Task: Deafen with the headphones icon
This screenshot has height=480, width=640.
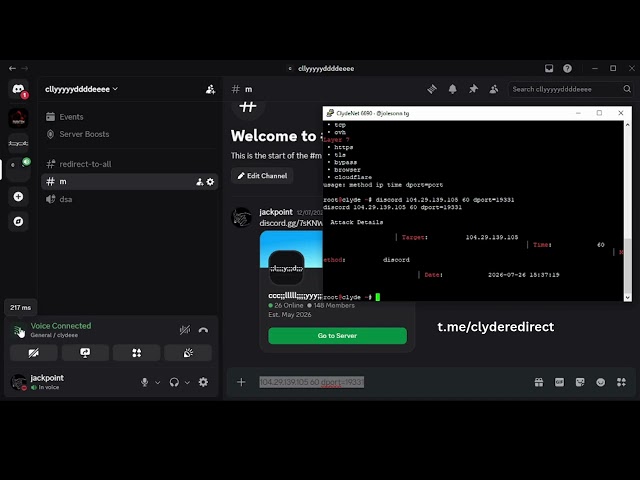Action: 174,382
